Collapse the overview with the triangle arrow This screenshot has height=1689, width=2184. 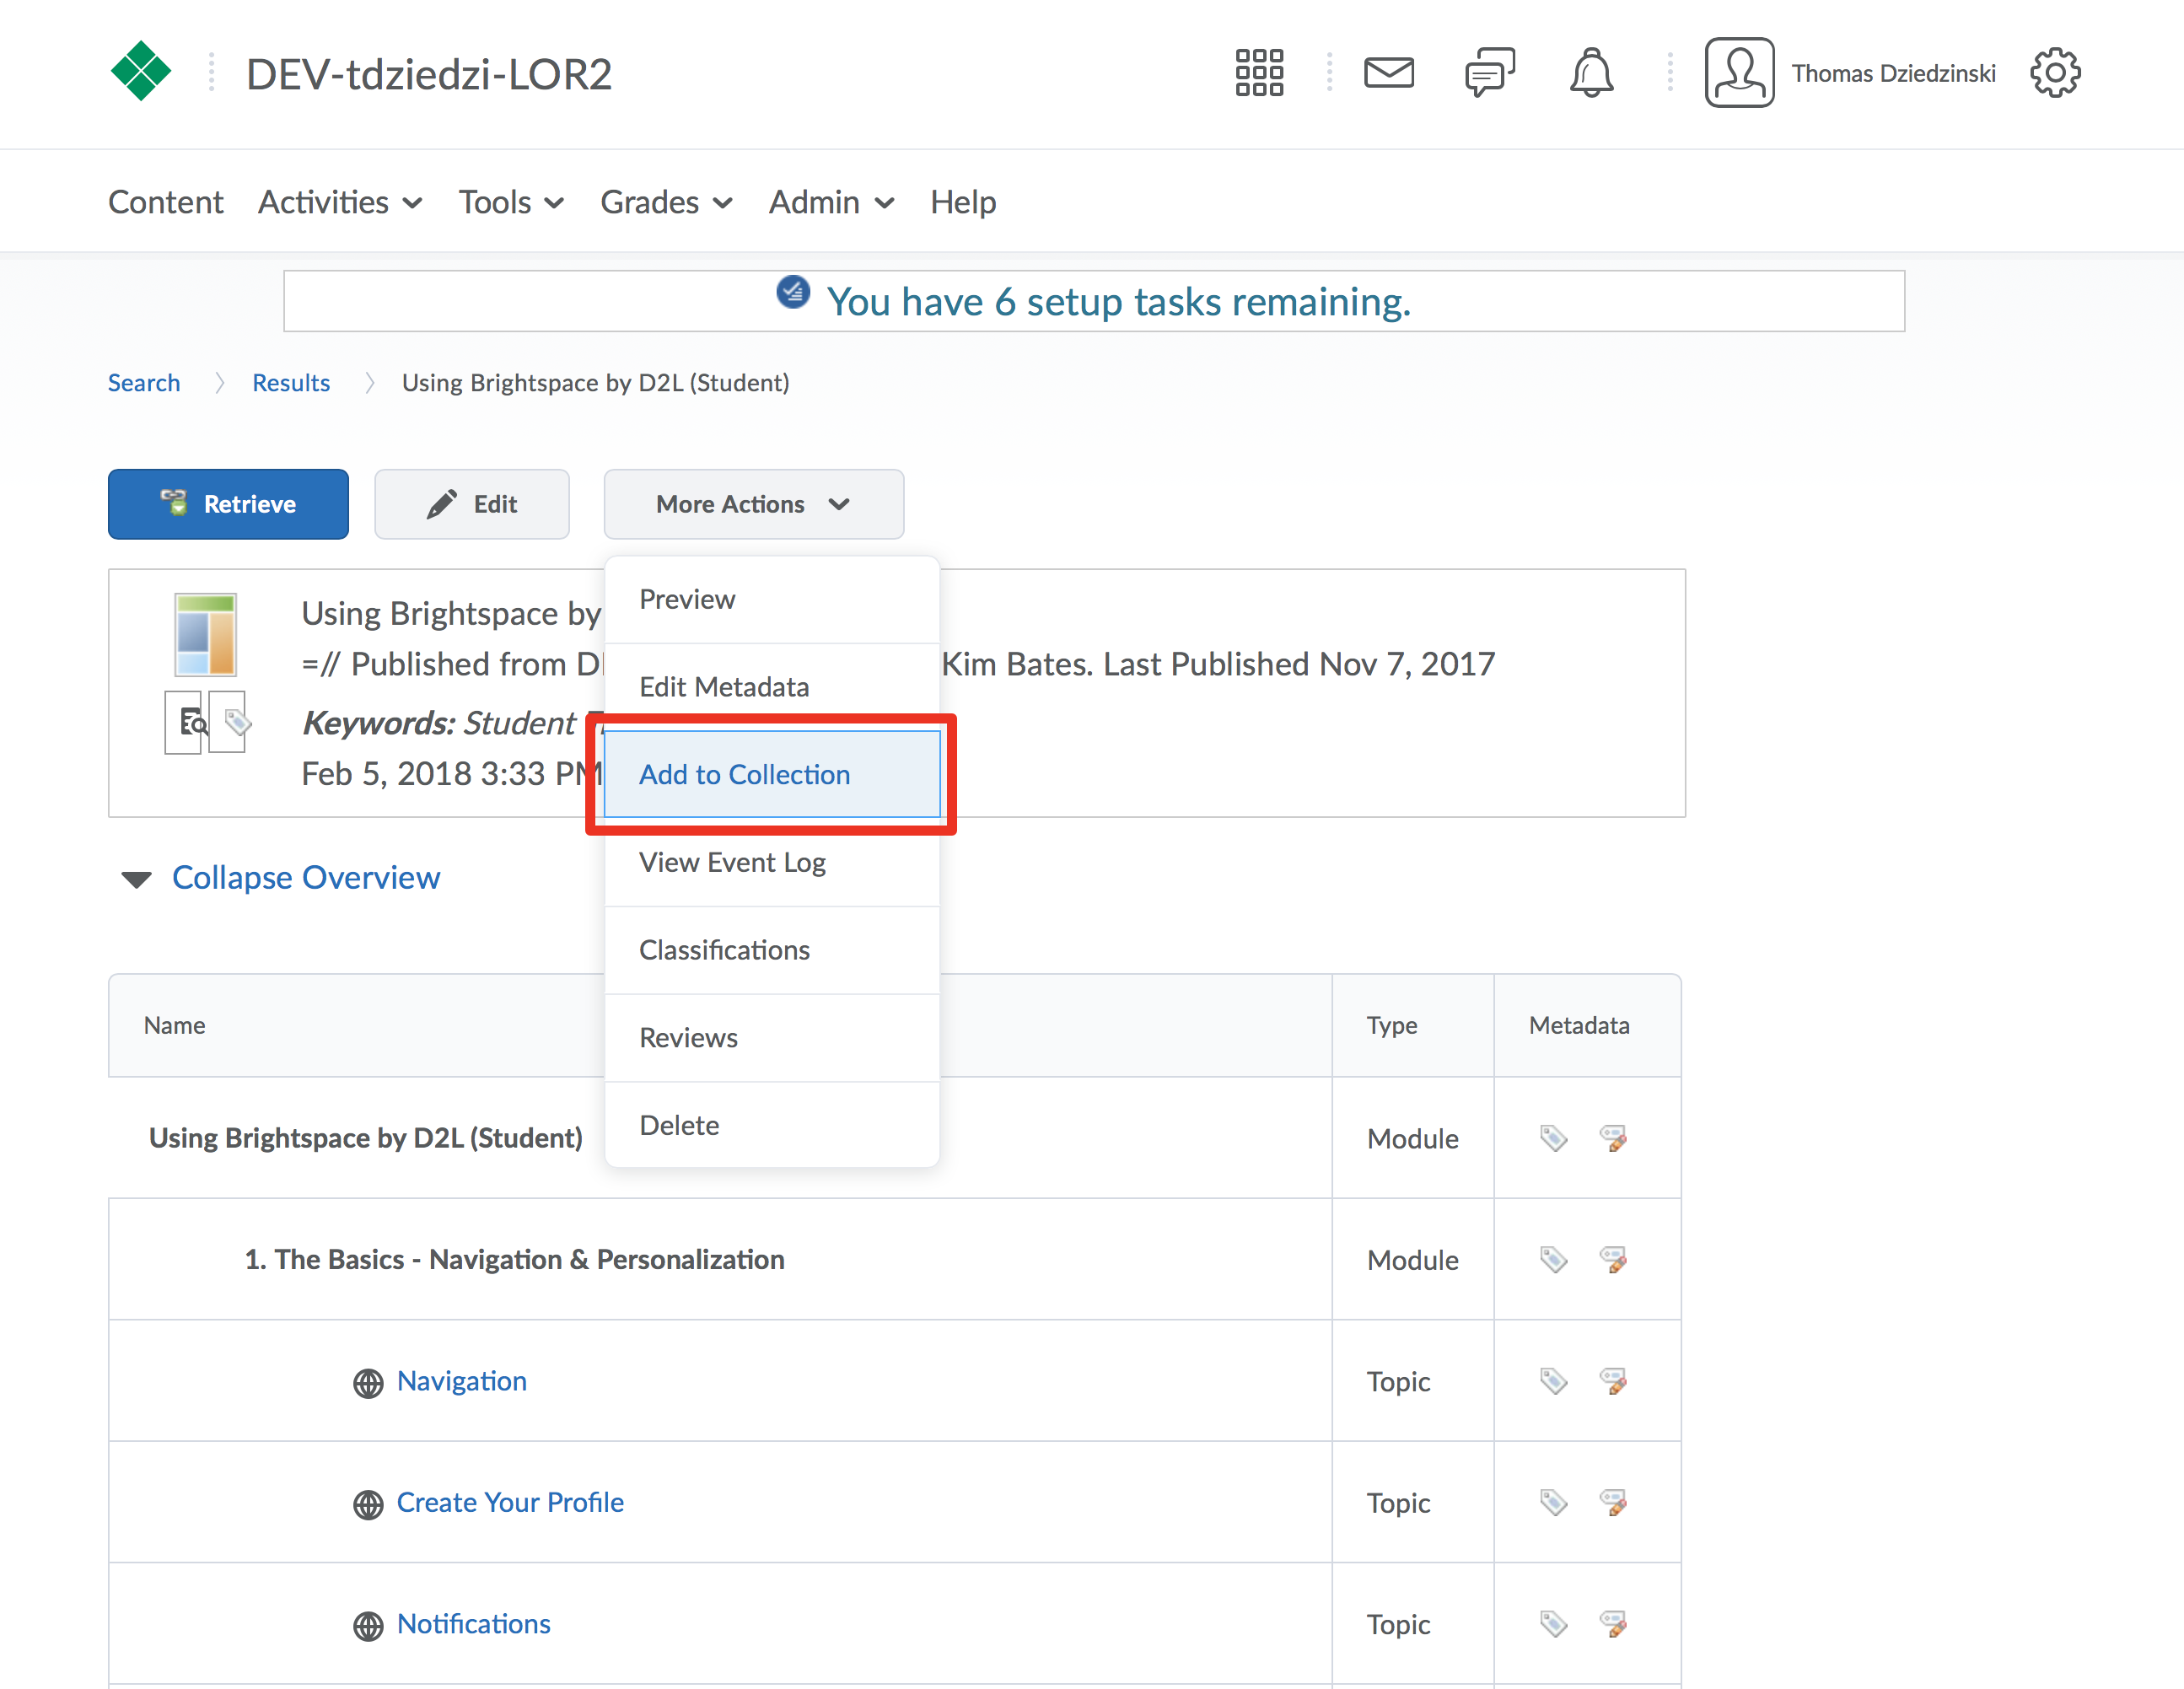click(136, 879)
